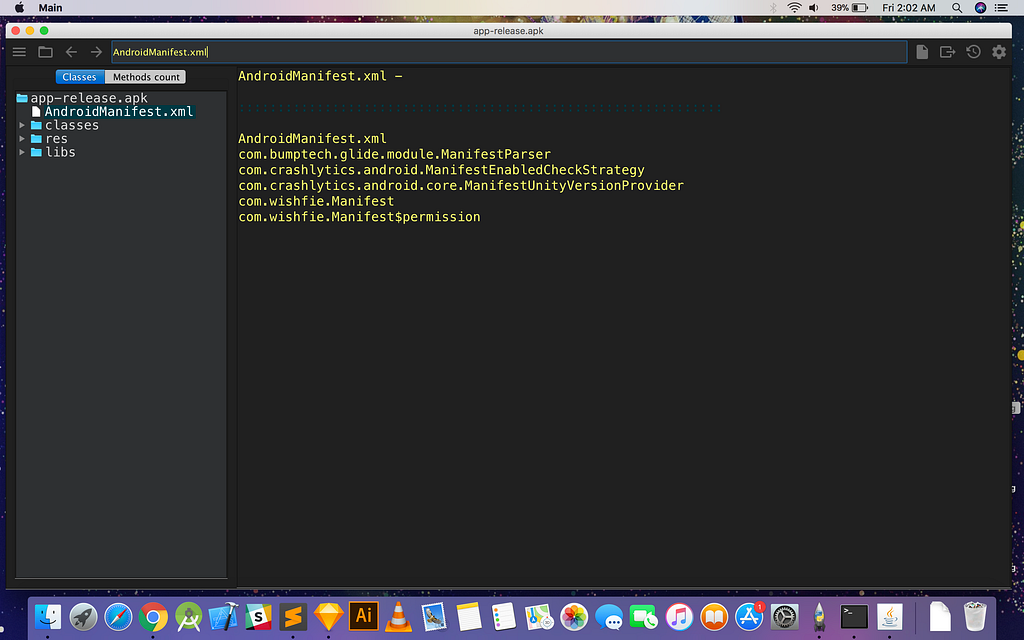Open settings via the gear icon
1024x640 pixels.
[x=999, y=52]
